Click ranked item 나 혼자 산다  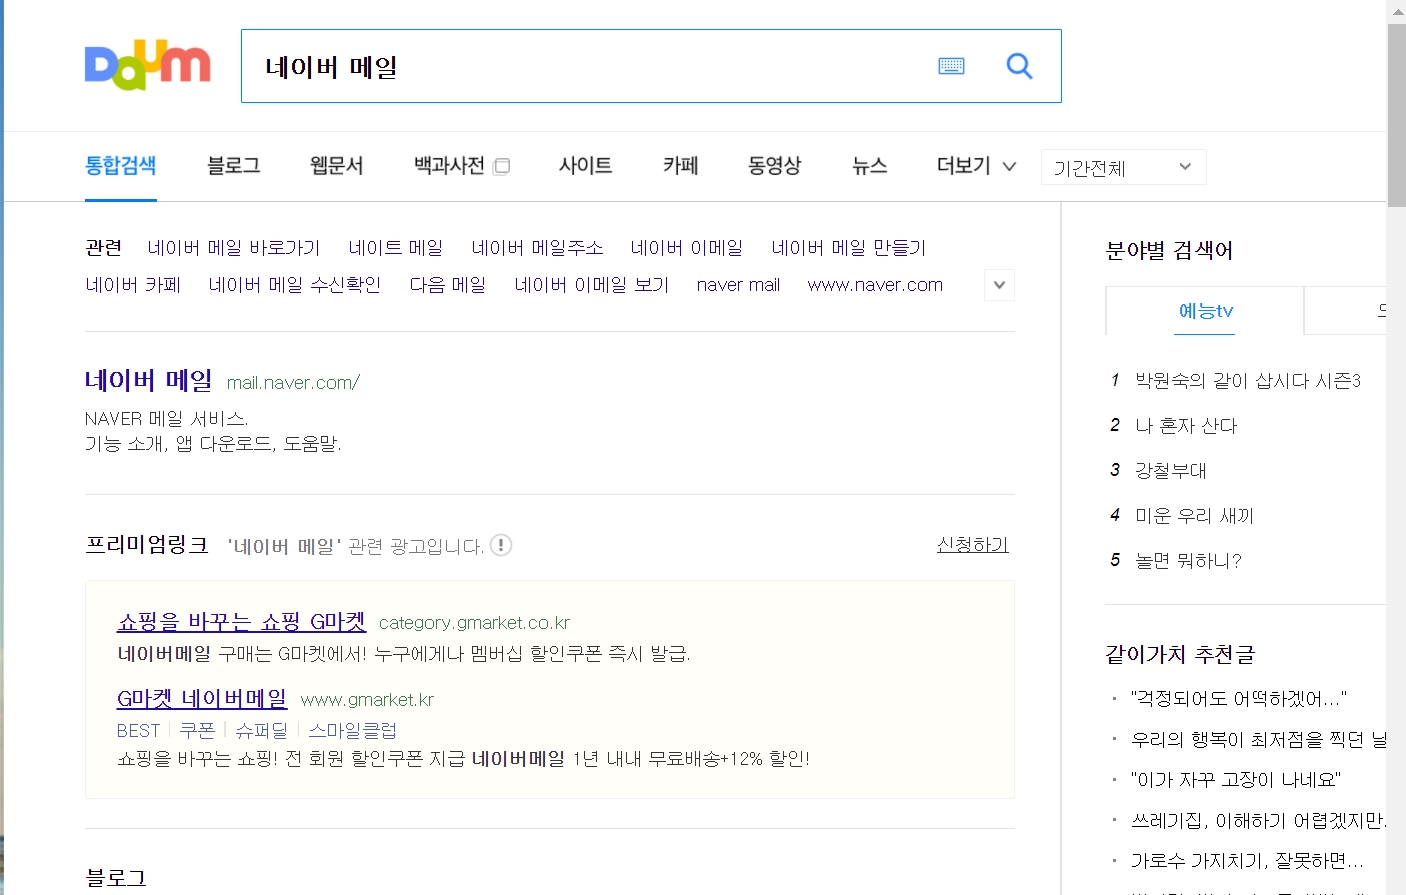pyautogui.click(x=1186, y=426)
